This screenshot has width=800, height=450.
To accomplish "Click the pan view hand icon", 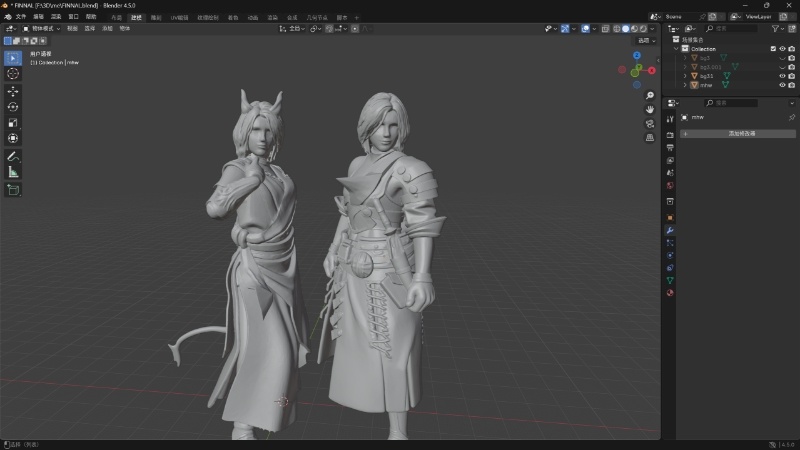I will tap(649, 110).
